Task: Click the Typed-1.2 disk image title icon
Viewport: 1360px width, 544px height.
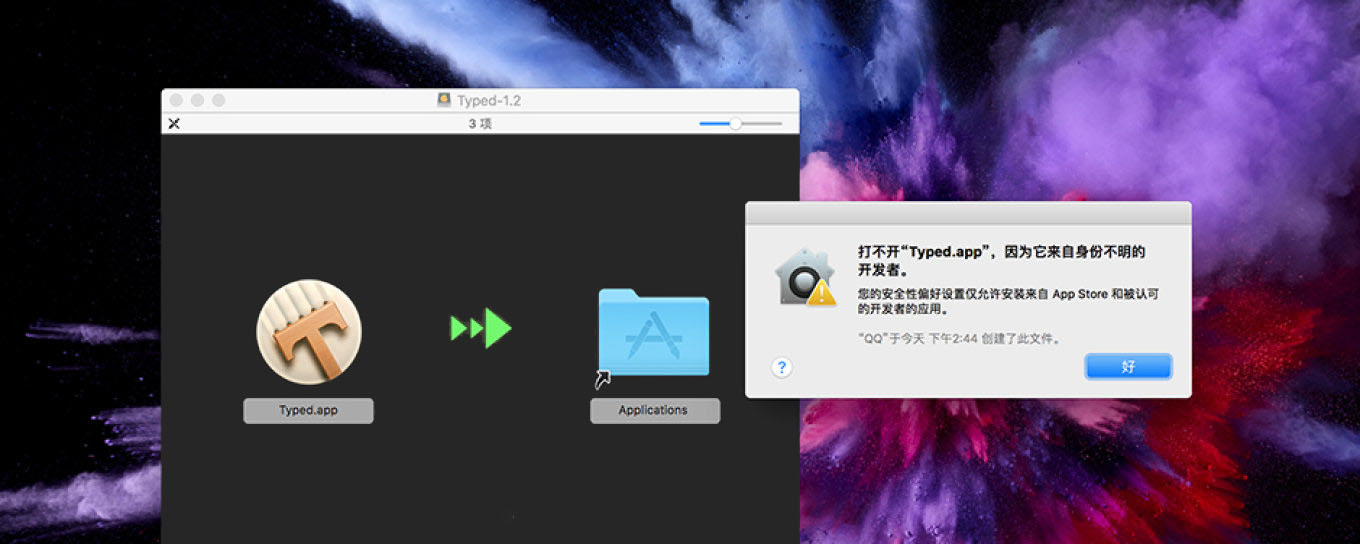Action: [444, 100]
